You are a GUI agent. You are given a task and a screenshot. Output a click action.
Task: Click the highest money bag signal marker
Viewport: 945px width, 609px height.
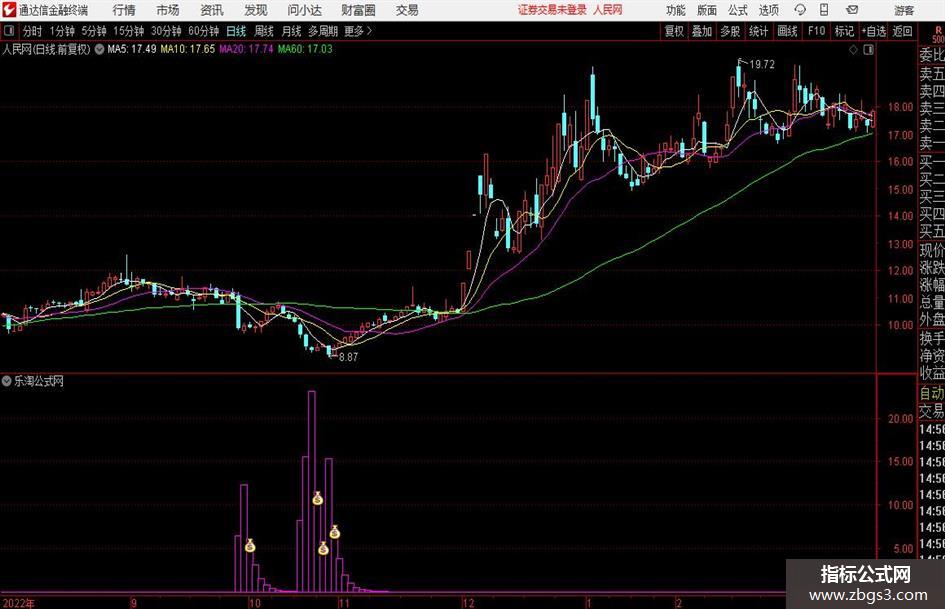318,498
